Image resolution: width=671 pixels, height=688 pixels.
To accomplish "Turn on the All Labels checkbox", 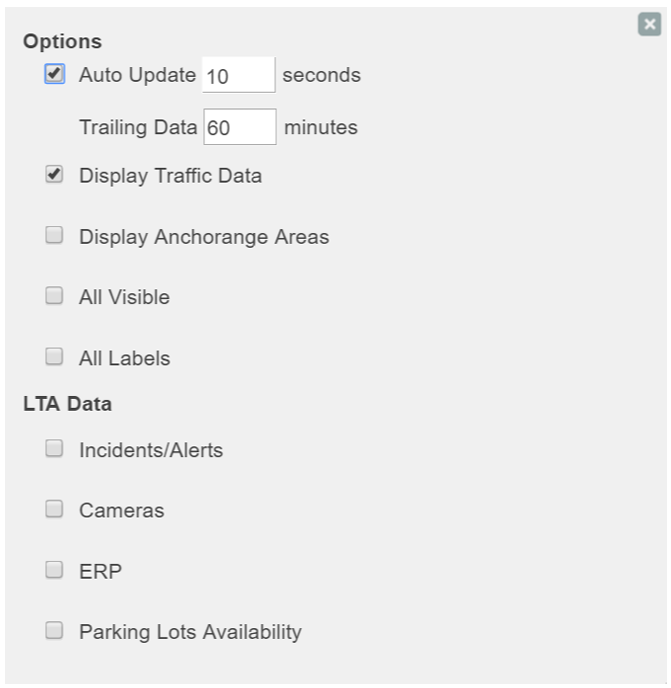I will (x=55, y=357).
